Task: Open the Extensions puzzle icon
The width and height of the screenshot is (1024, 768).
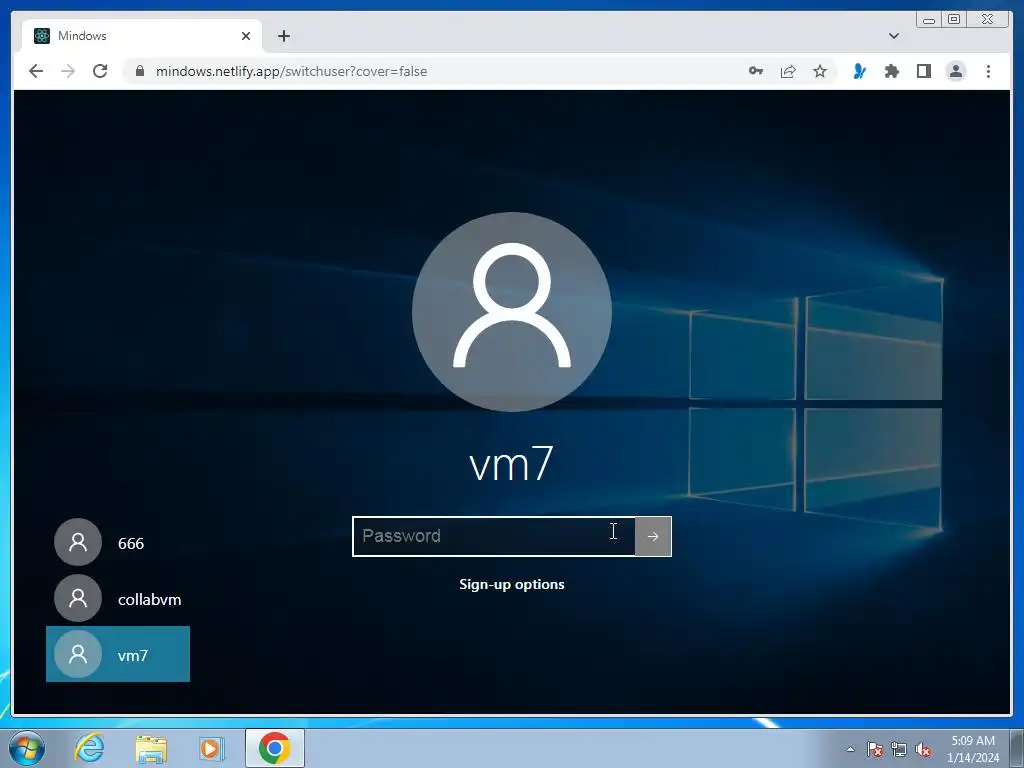Action: [891, 71]
